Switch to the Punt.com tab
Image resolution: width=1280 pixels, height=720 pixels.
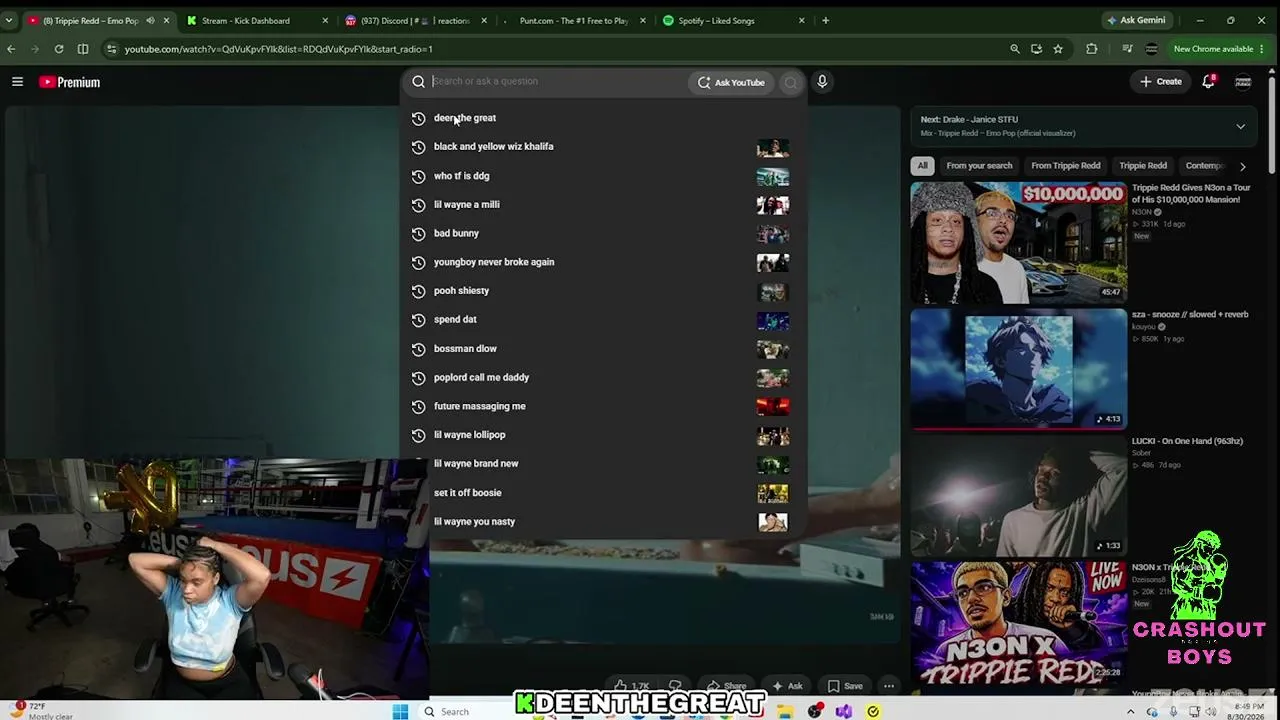tap(573, 20)
